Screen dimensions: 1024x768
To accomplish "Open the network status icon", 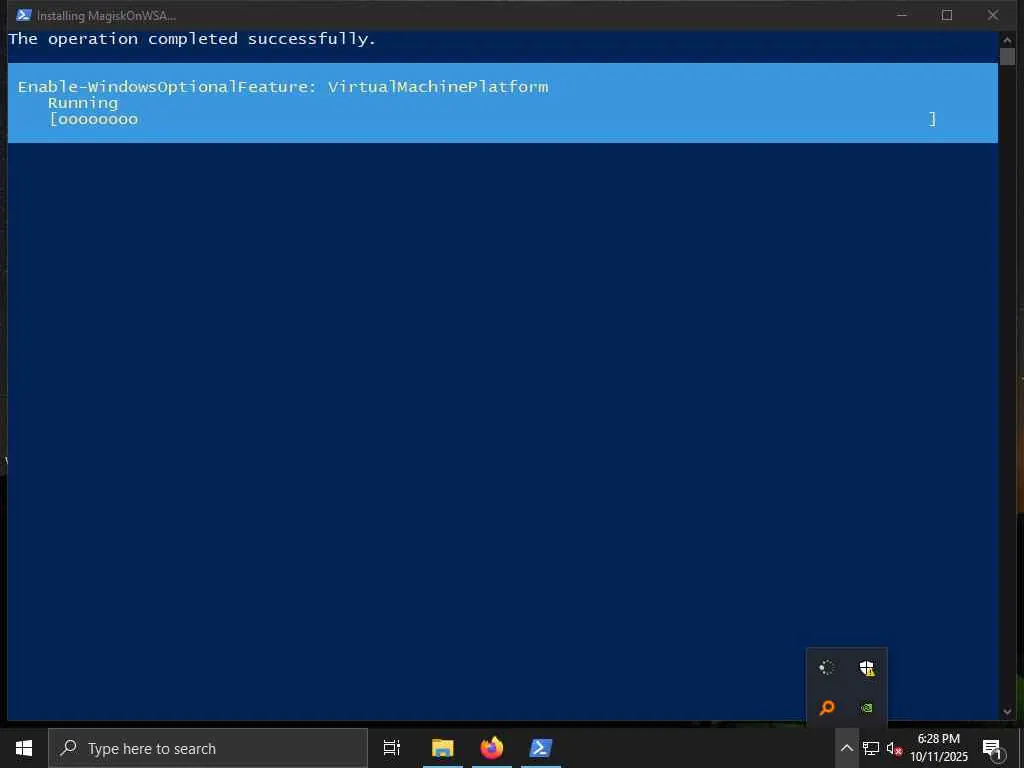I will (x=871, y=748).
